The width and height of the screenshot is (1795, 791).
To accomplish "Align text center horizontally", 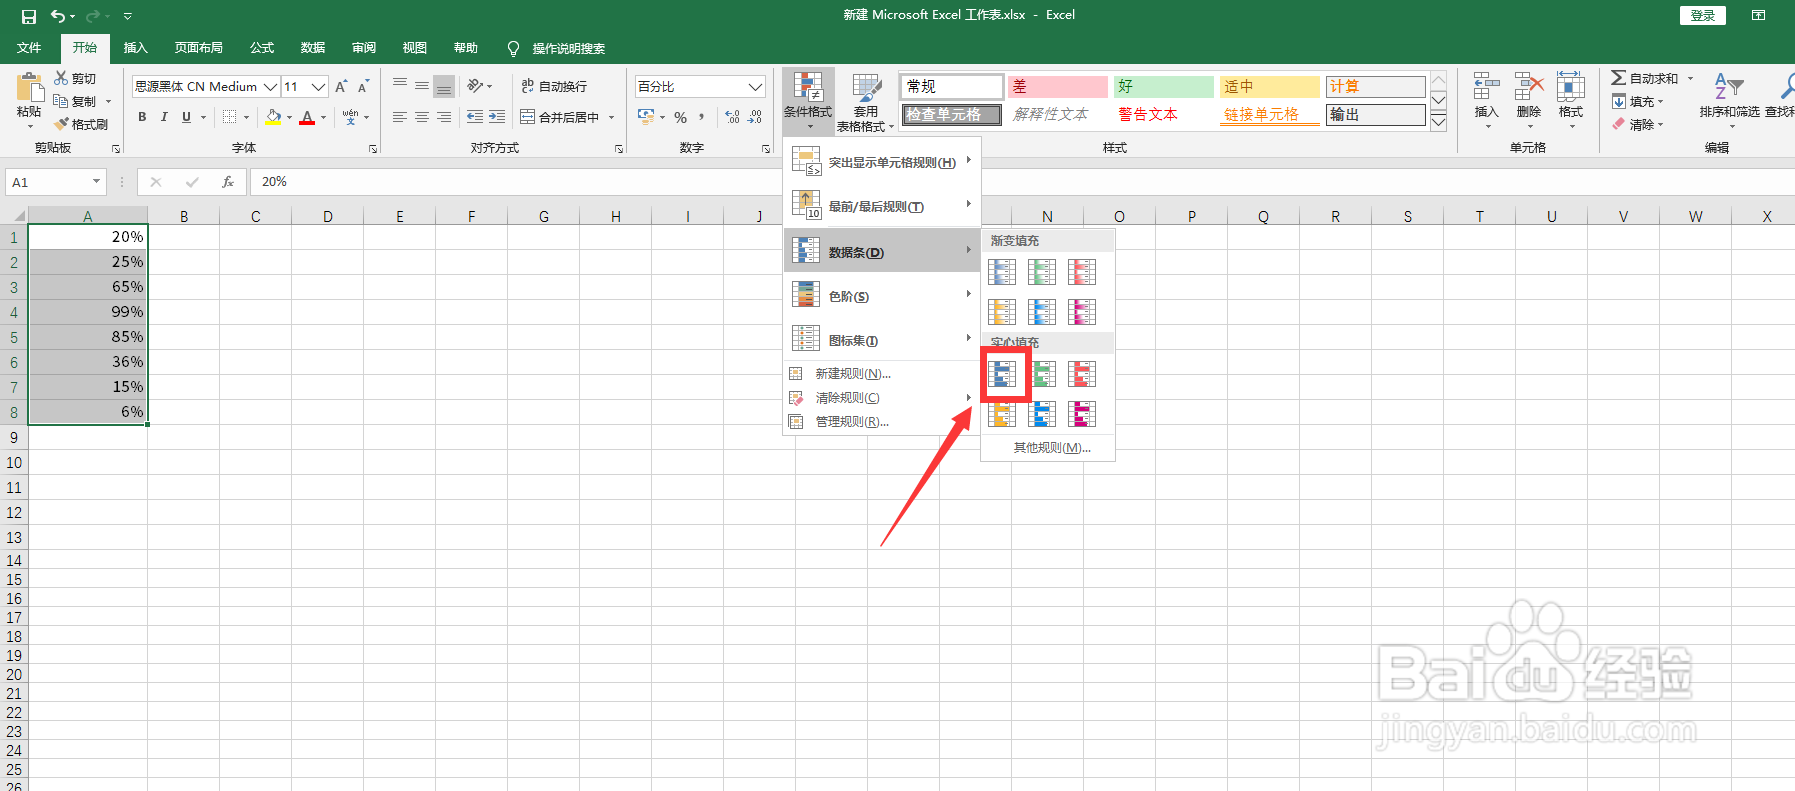I will (422, 117).
